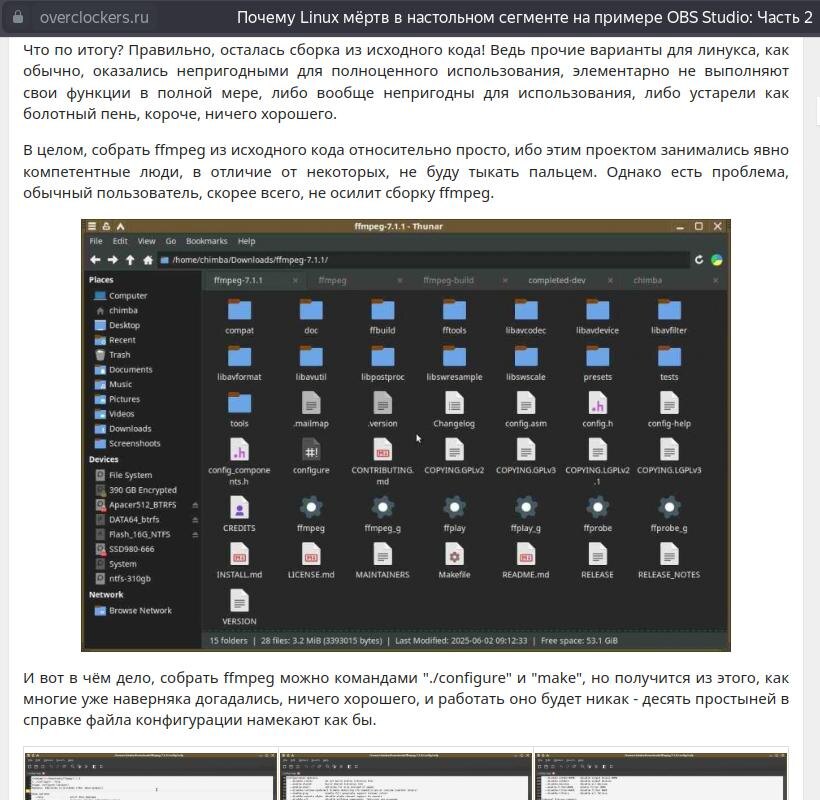Image resolution: width=820 pixels, height=800 pixels.
Task: Open the Bookmarks menu in Thunar
Action: click(207, 241)
